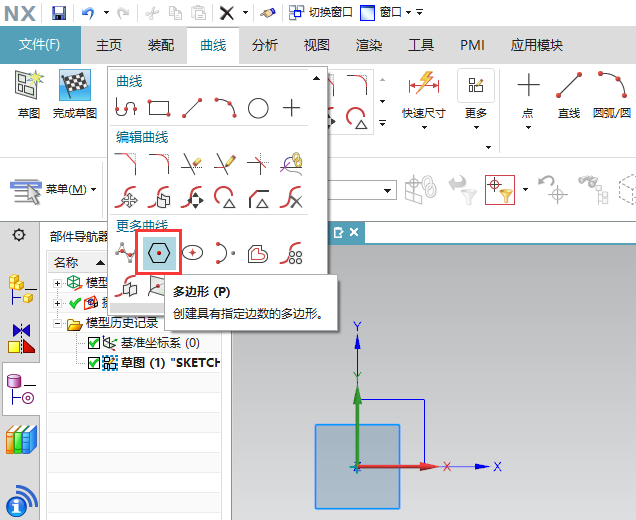Open the More (更多) gallery
The height and width of the screenshot is (520, 636).
pos(476,100)
